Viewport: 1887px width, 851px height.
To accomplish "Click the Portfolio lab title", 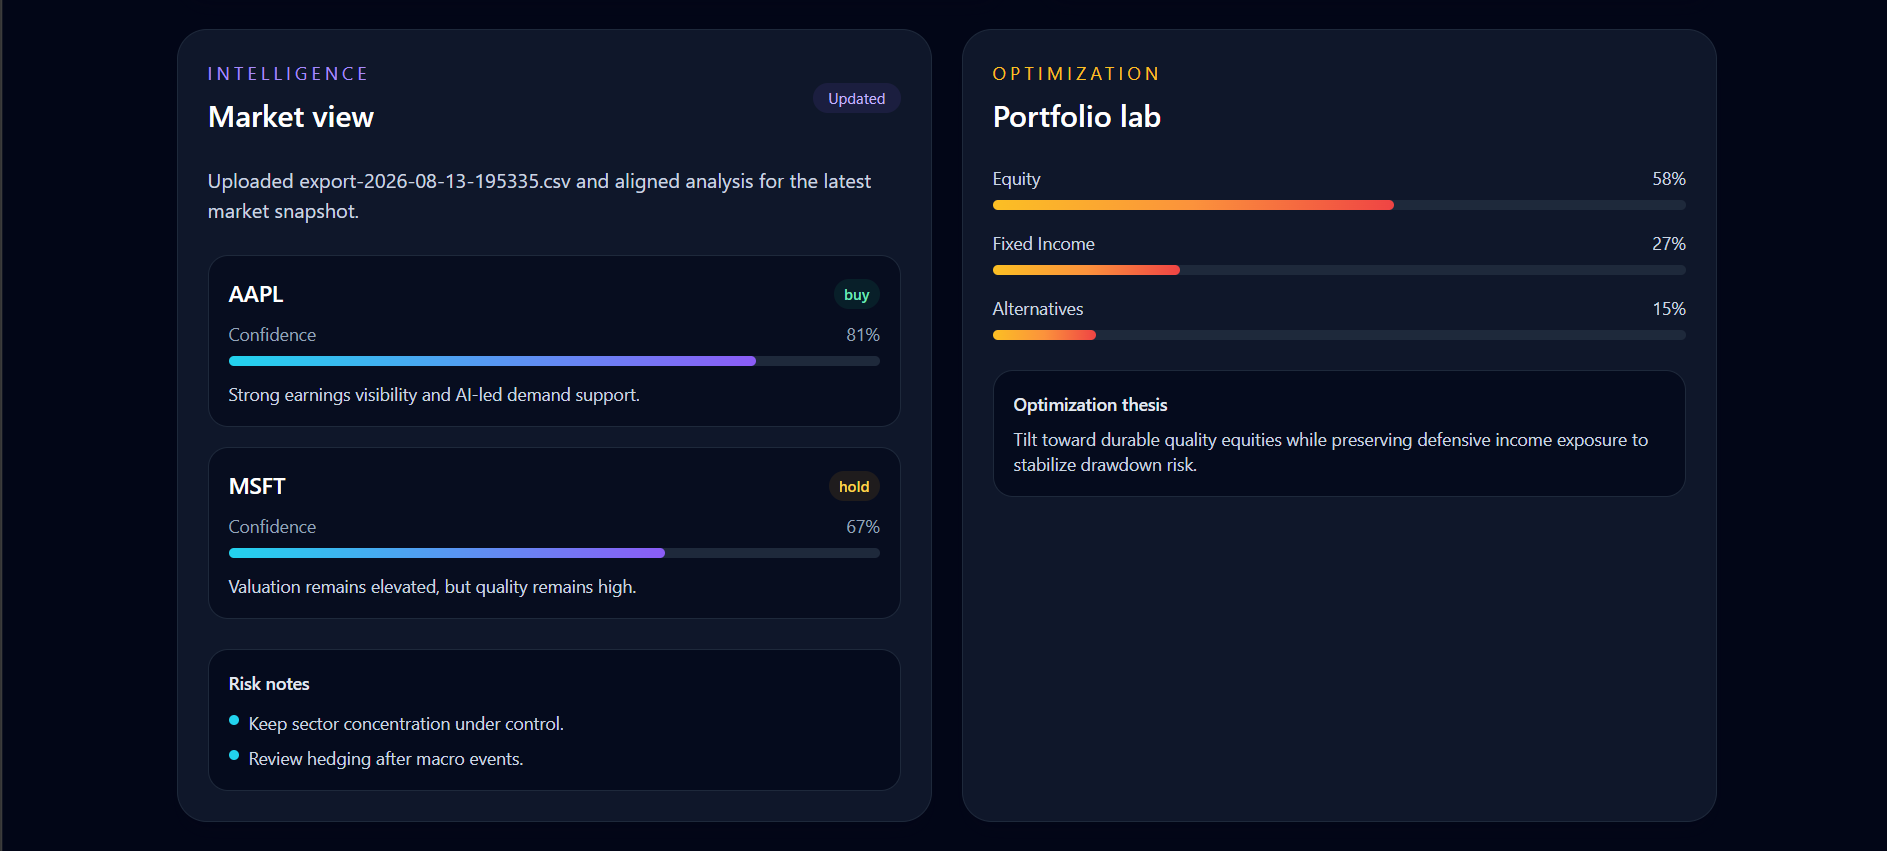I will (1077, 117).
